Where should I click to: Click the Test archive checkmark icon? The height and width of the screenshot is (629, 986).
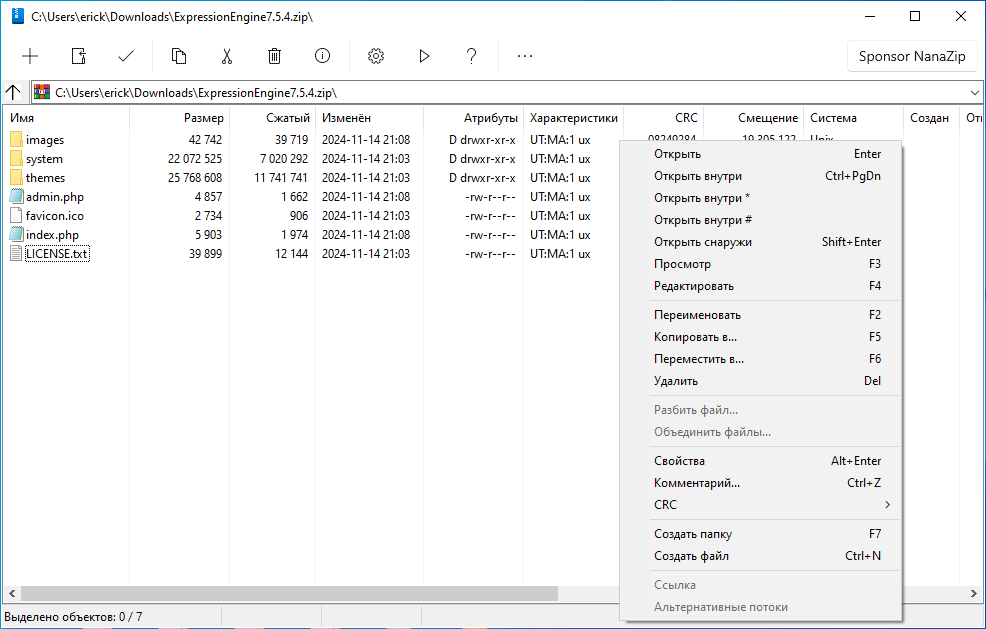[x=126, y=56]
